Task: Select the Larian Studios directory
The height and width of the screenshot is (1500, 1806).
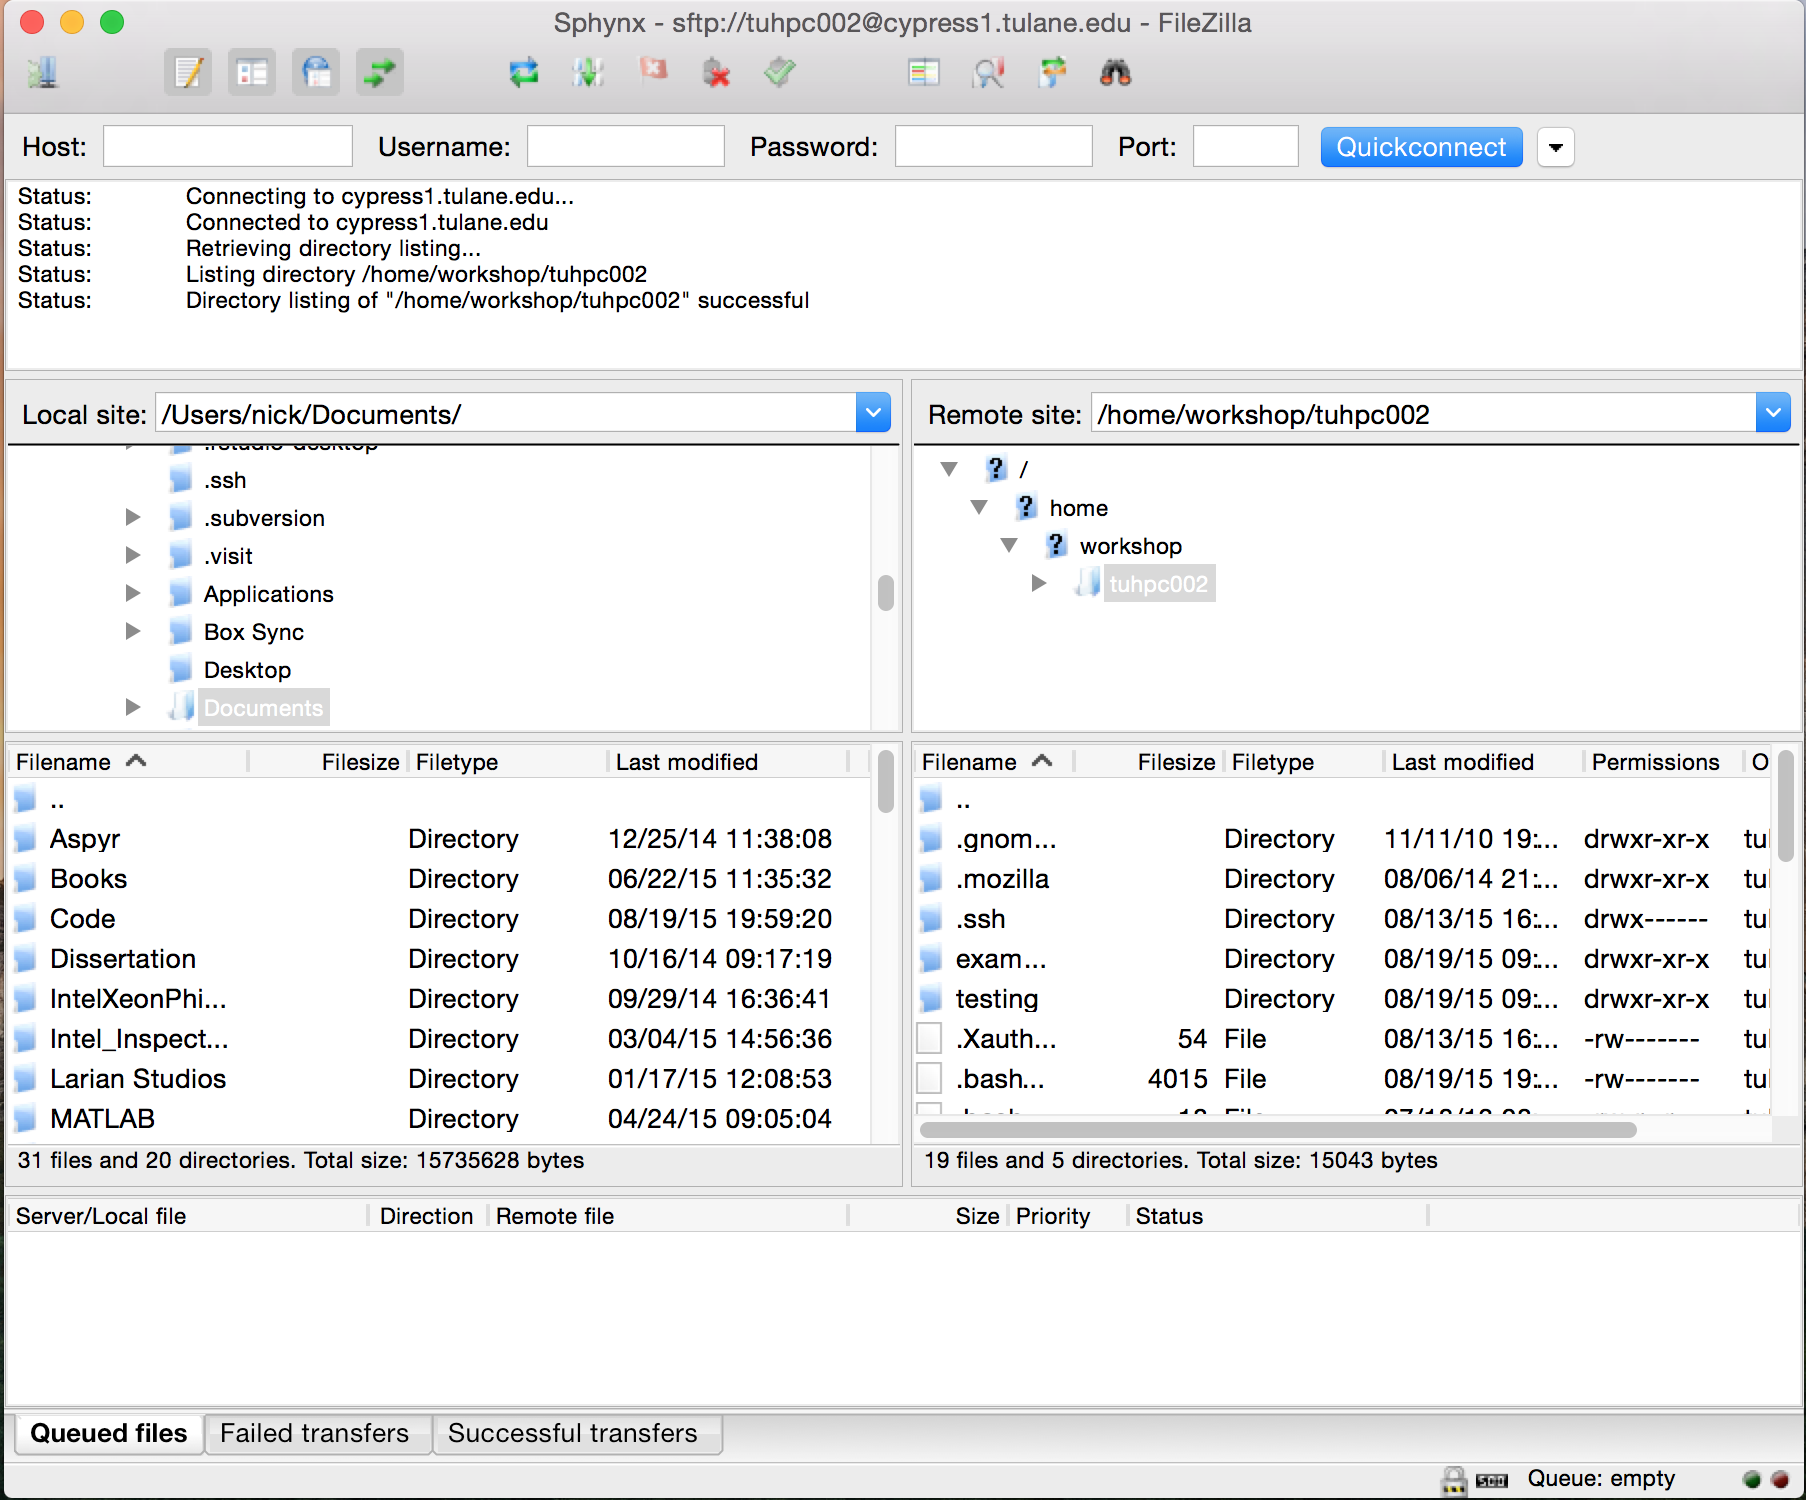Action: [x=440, y=1079]
